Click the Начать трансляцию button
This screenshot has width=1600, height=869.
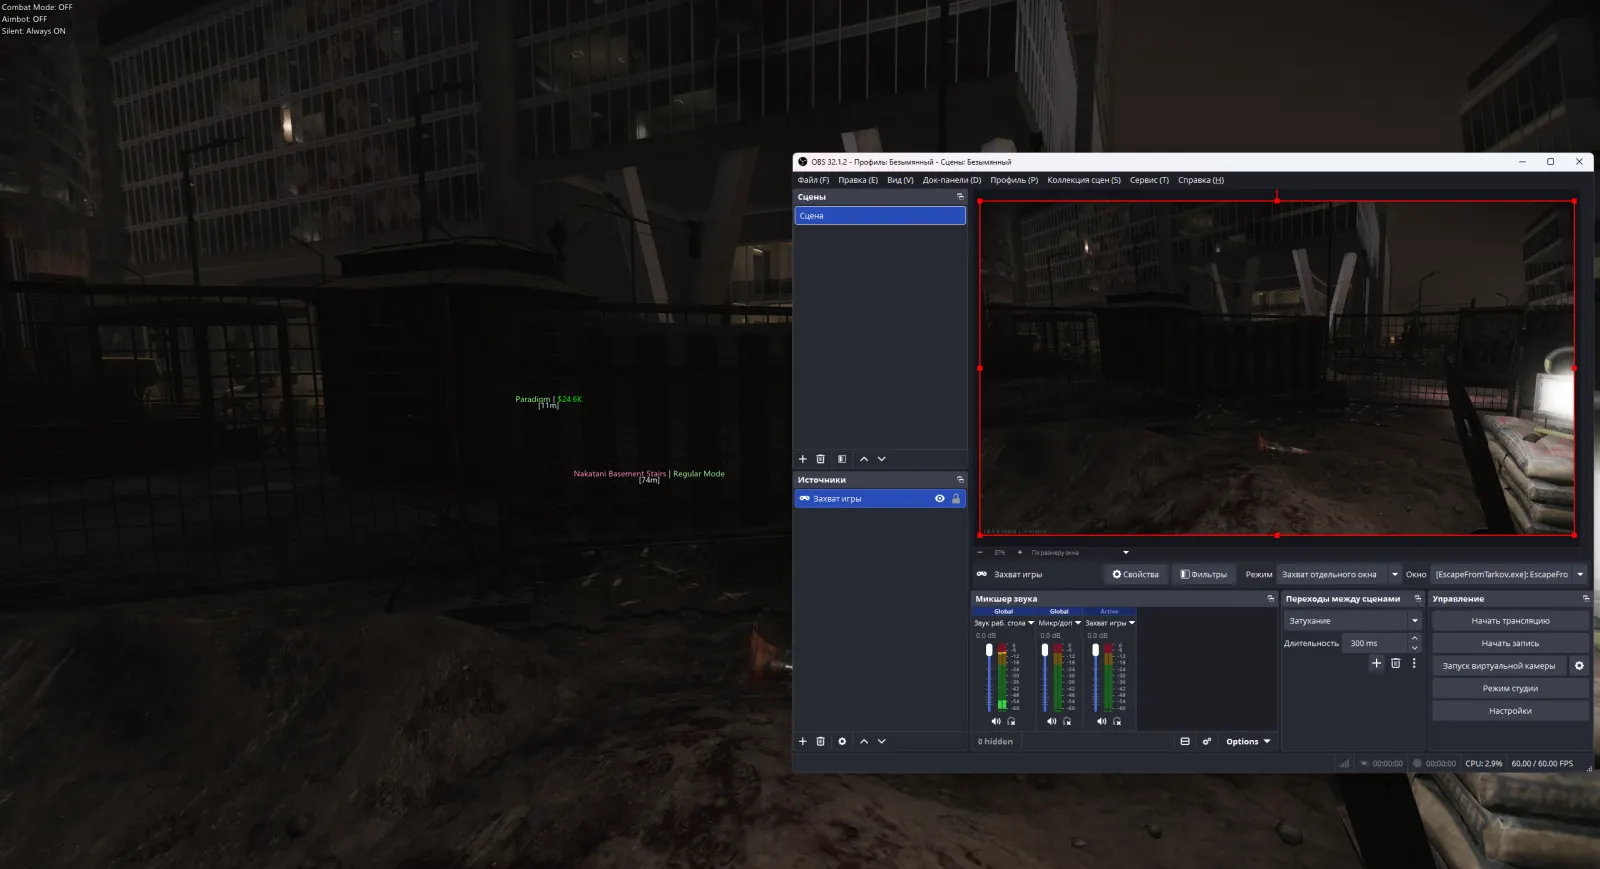[1510, 621]
